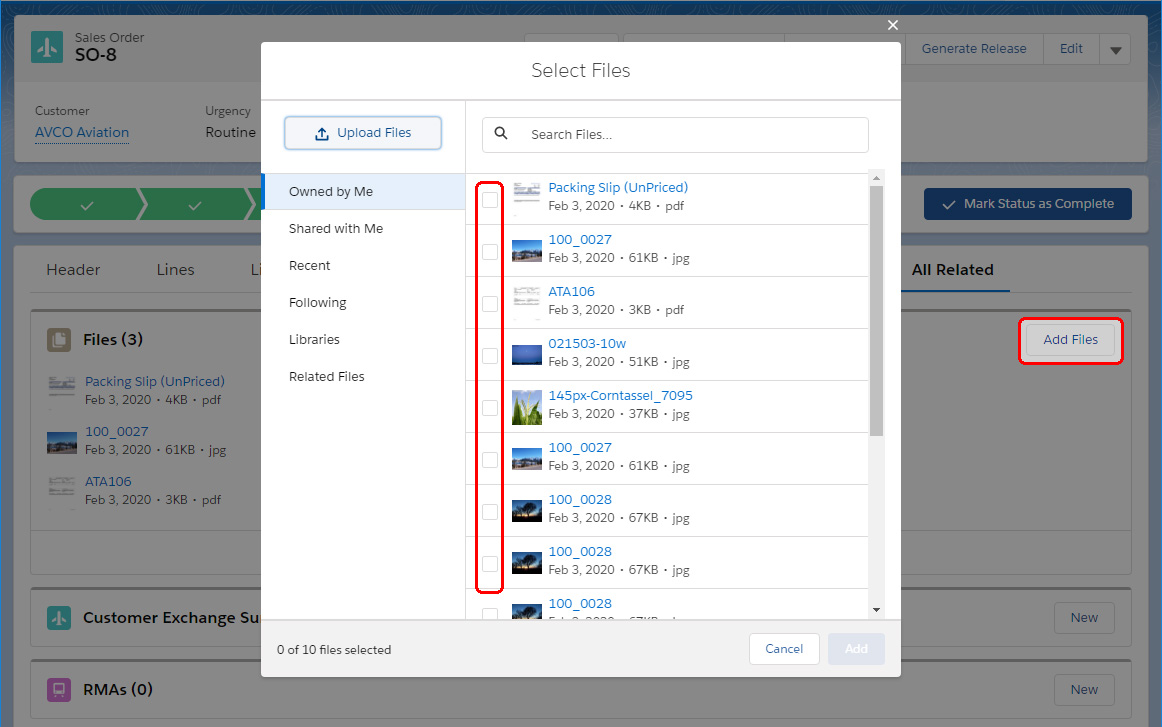Click the Sales Order anchor icon
The image size is (1162, 727).
(47, 46)
